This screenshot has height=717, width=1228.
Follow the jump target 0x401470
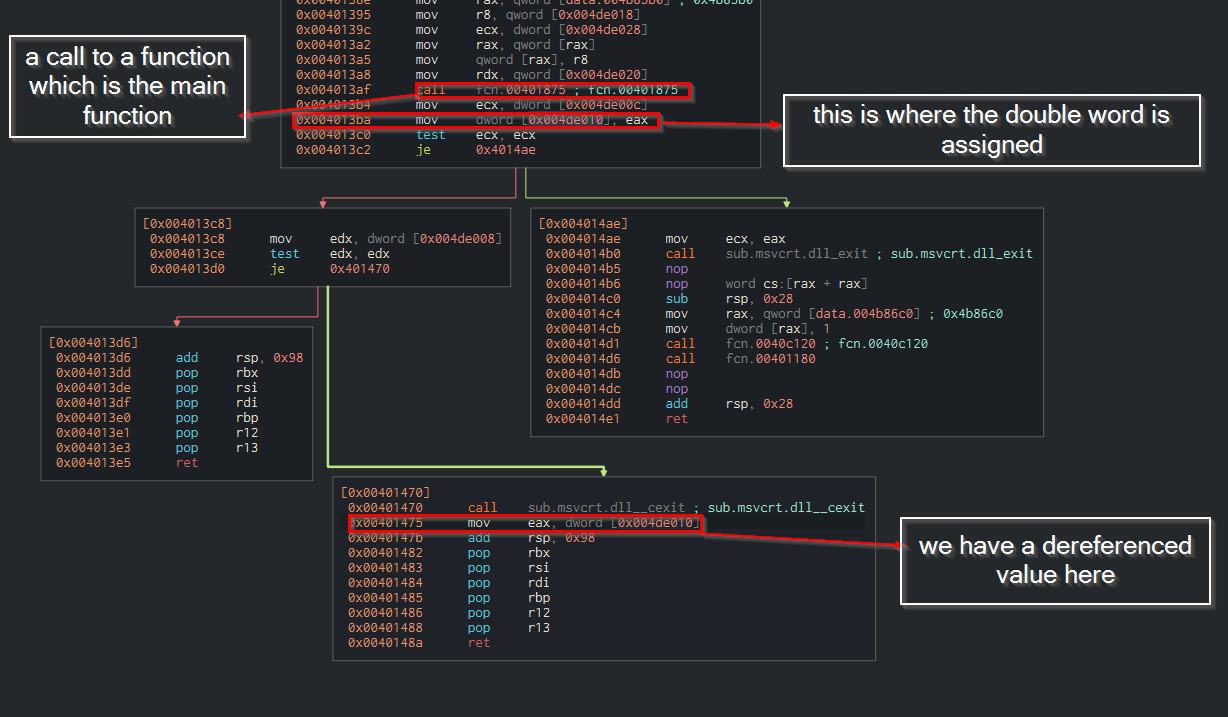coord(360,269)
